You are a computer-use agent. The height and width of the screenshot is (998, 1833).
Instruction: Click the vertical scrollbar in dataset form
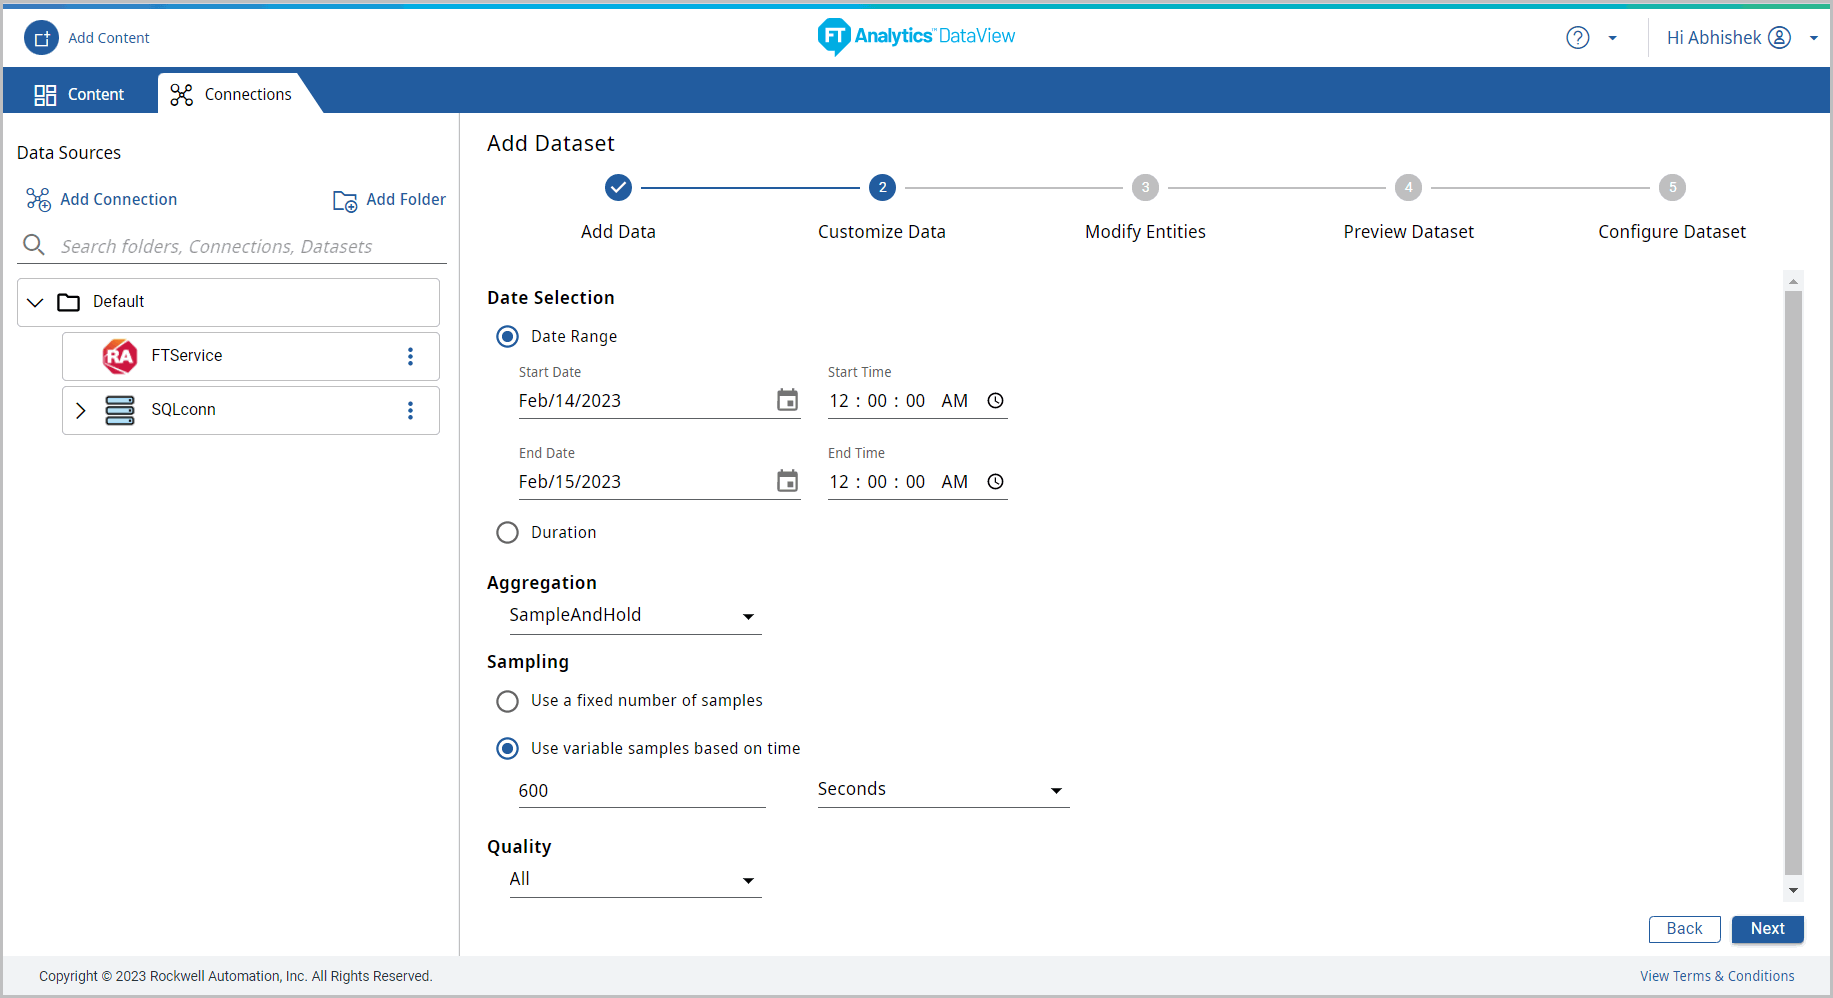pos(1793,580)
